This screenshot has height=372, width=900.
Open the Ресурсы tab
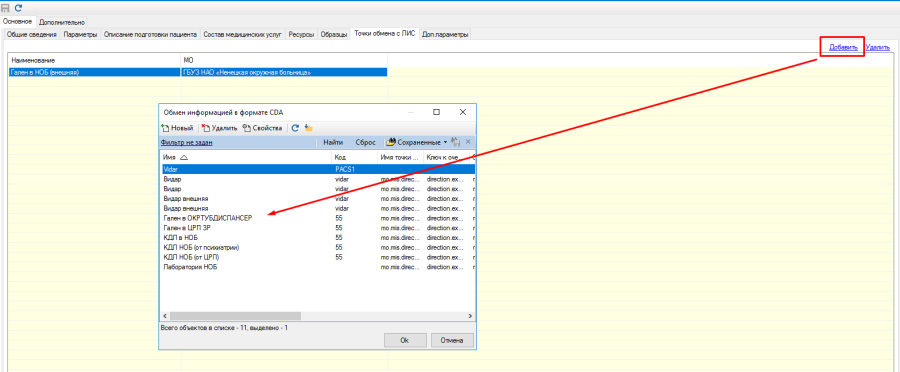tap(301, 34)
